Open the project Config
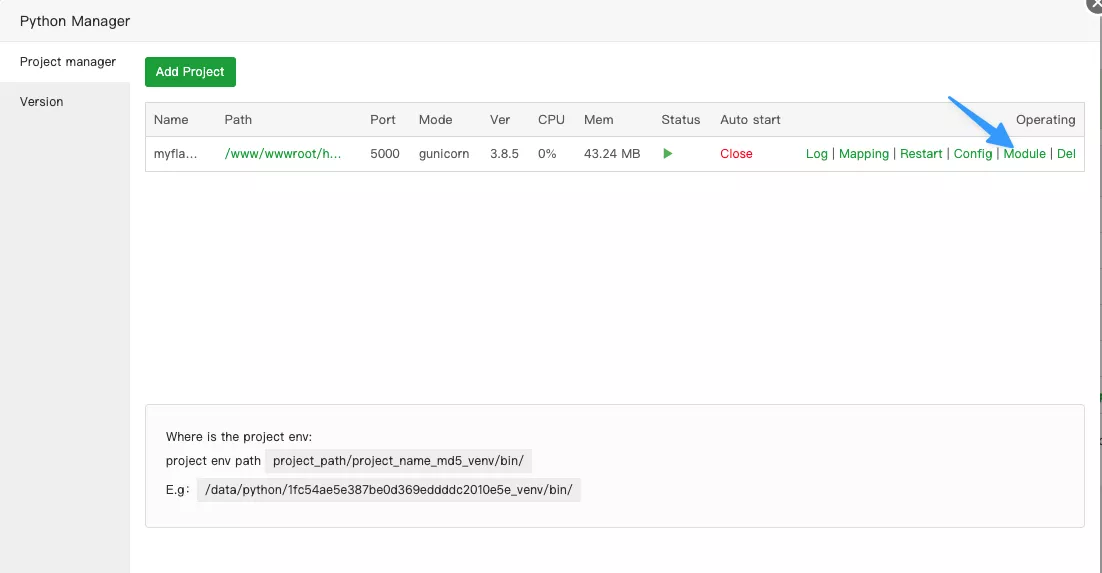 972,154
